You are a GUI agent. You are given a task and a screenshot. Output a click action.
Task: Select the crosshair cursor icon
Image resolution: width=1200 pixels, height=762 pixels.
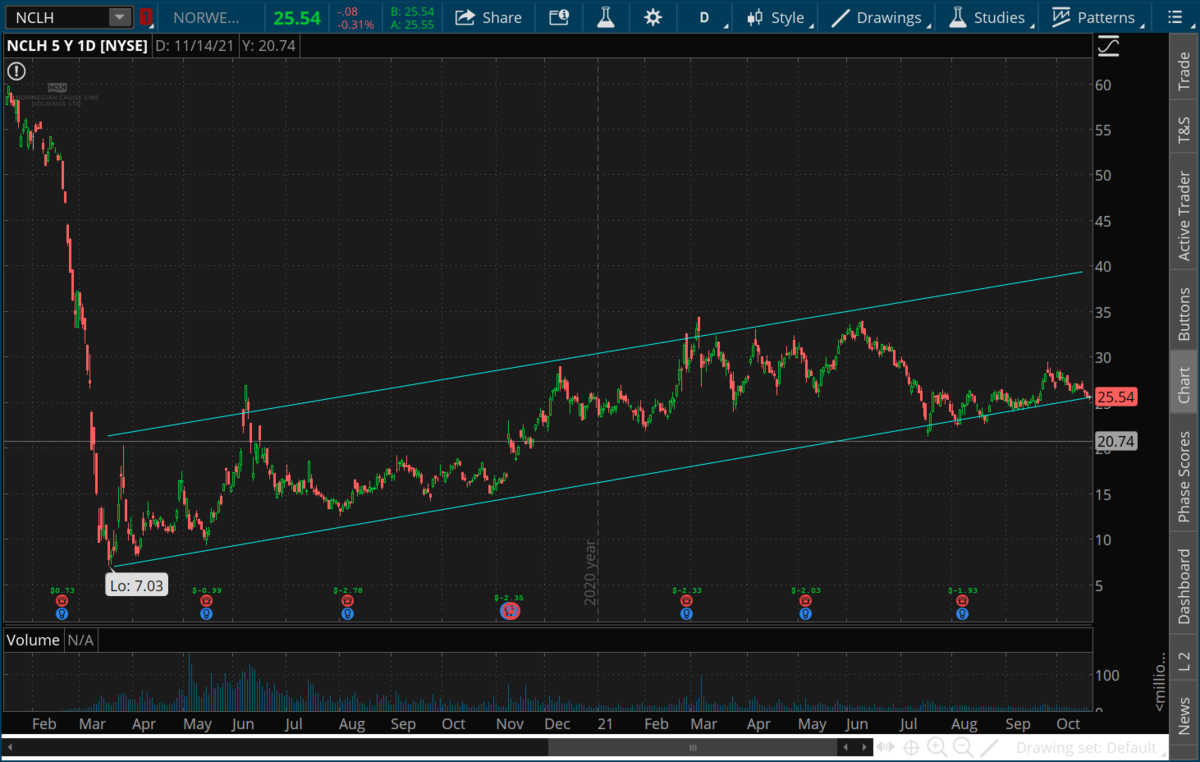click(911, 748)
